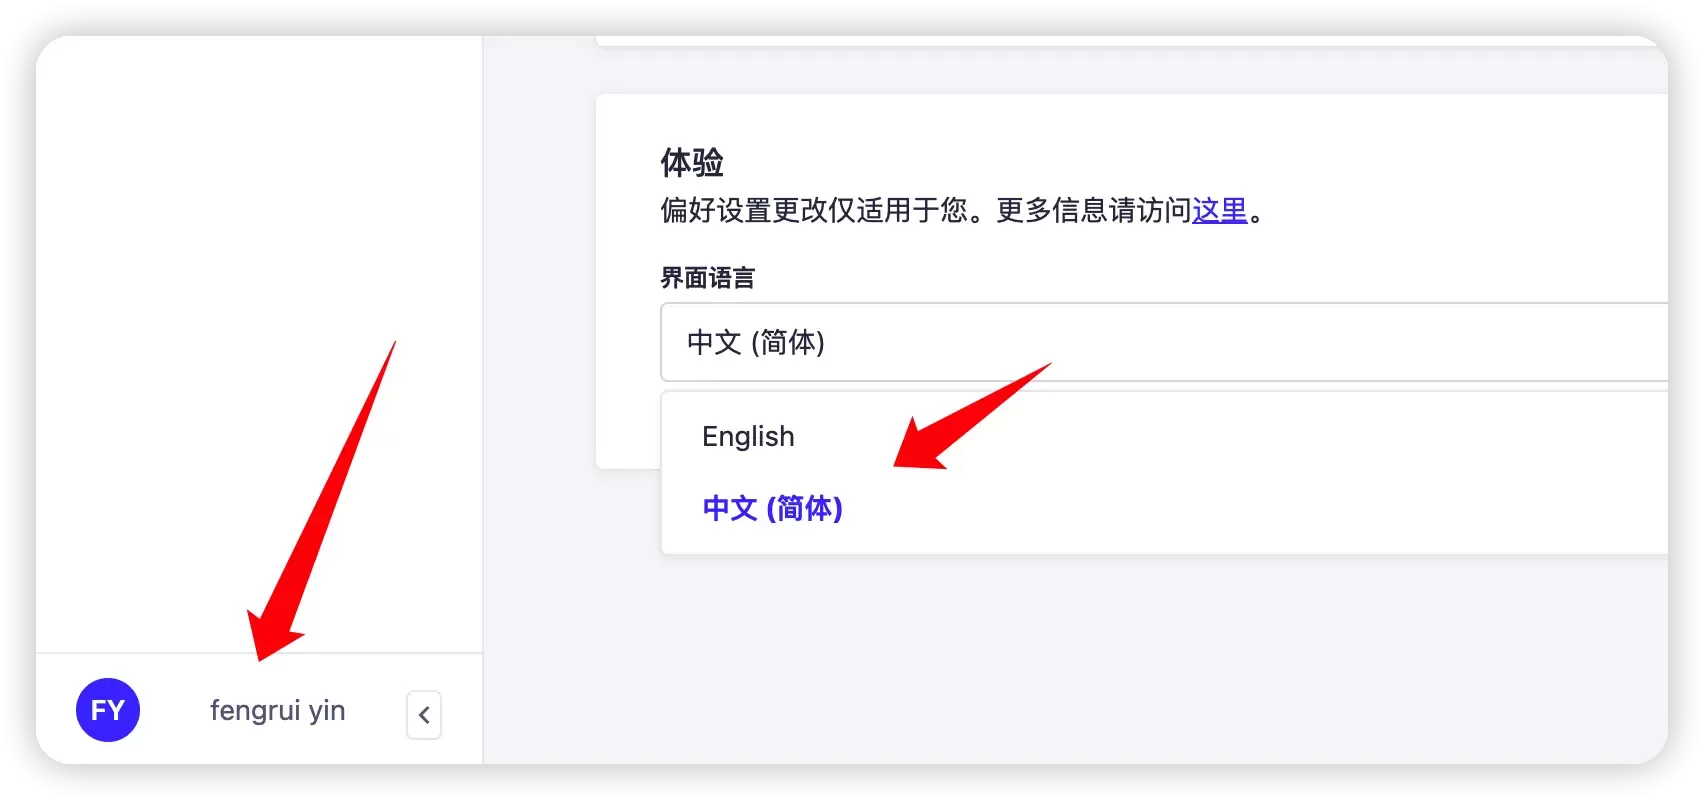This screenshot has height=800, width=1704.
Task: Click the gray background below the language list
Action: point(1100,660)
